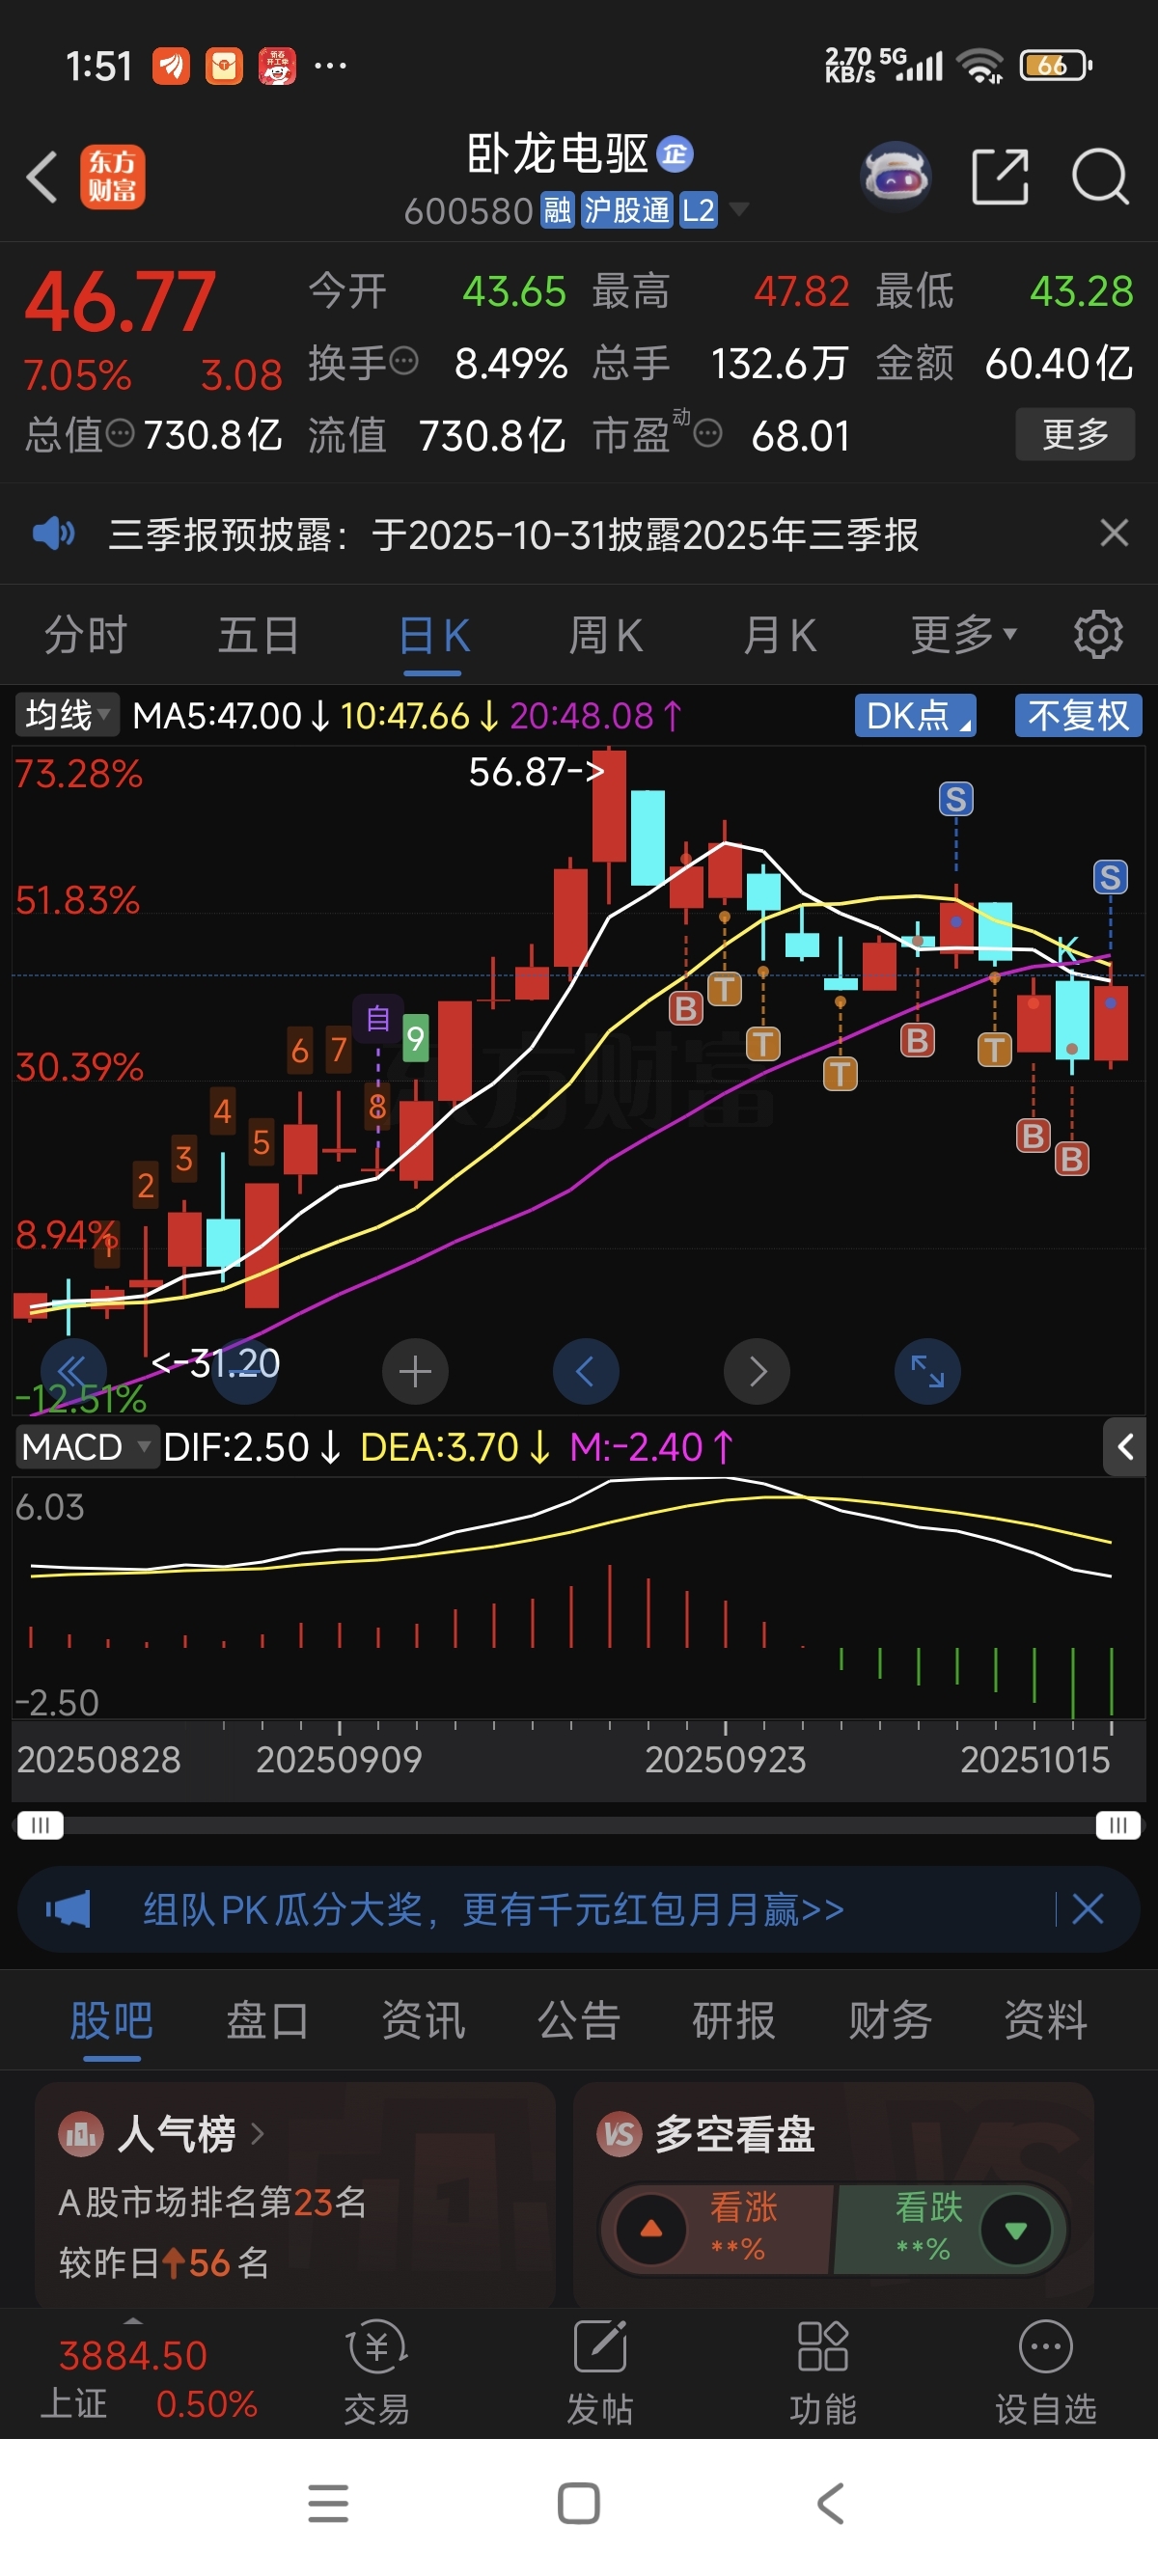
Task: Toggle the DK点 indicator
Action: [x=915, y=716]
